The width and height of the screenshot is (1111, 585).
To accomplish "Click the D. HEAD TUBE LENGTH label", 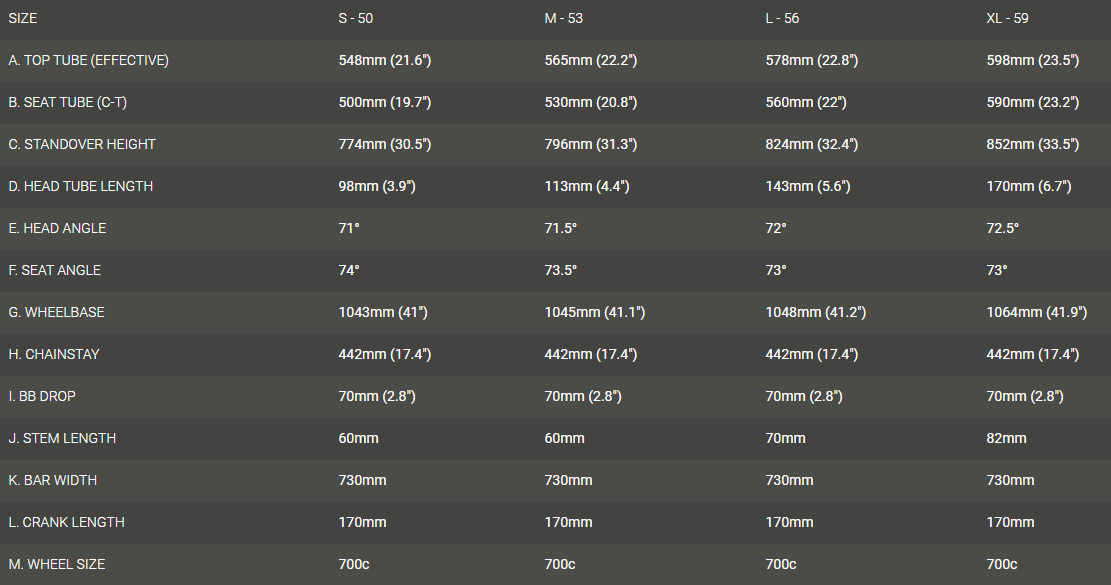I will coord(81,186).
